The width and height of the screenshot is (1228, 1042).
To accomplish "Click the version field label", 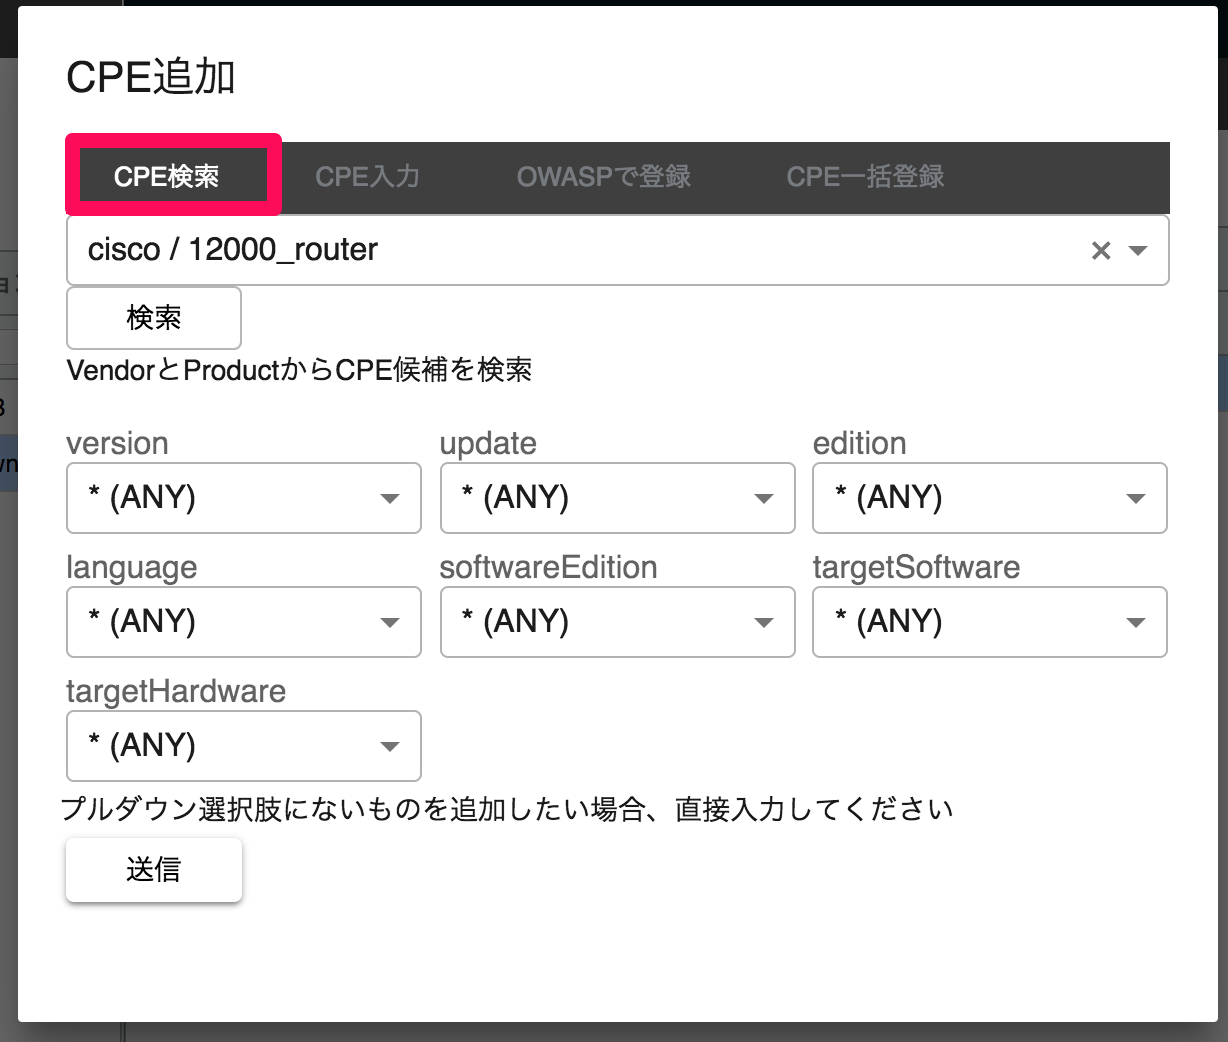I will (117, 443).
